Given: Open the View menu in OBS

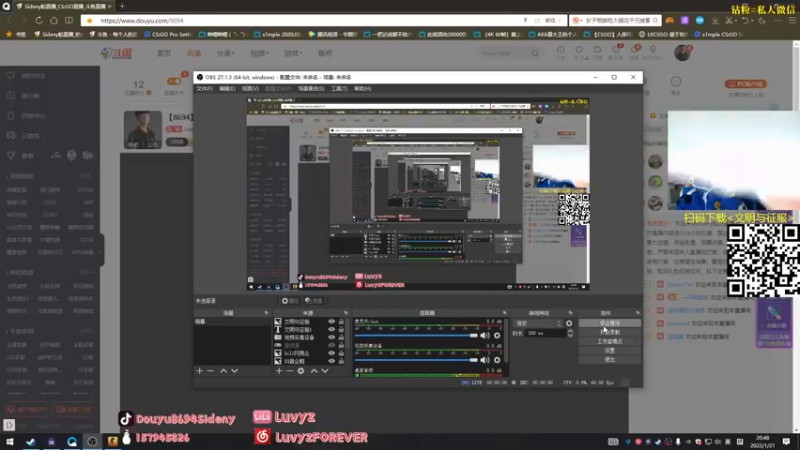Looking at the screenshot, I should (250, 89).
